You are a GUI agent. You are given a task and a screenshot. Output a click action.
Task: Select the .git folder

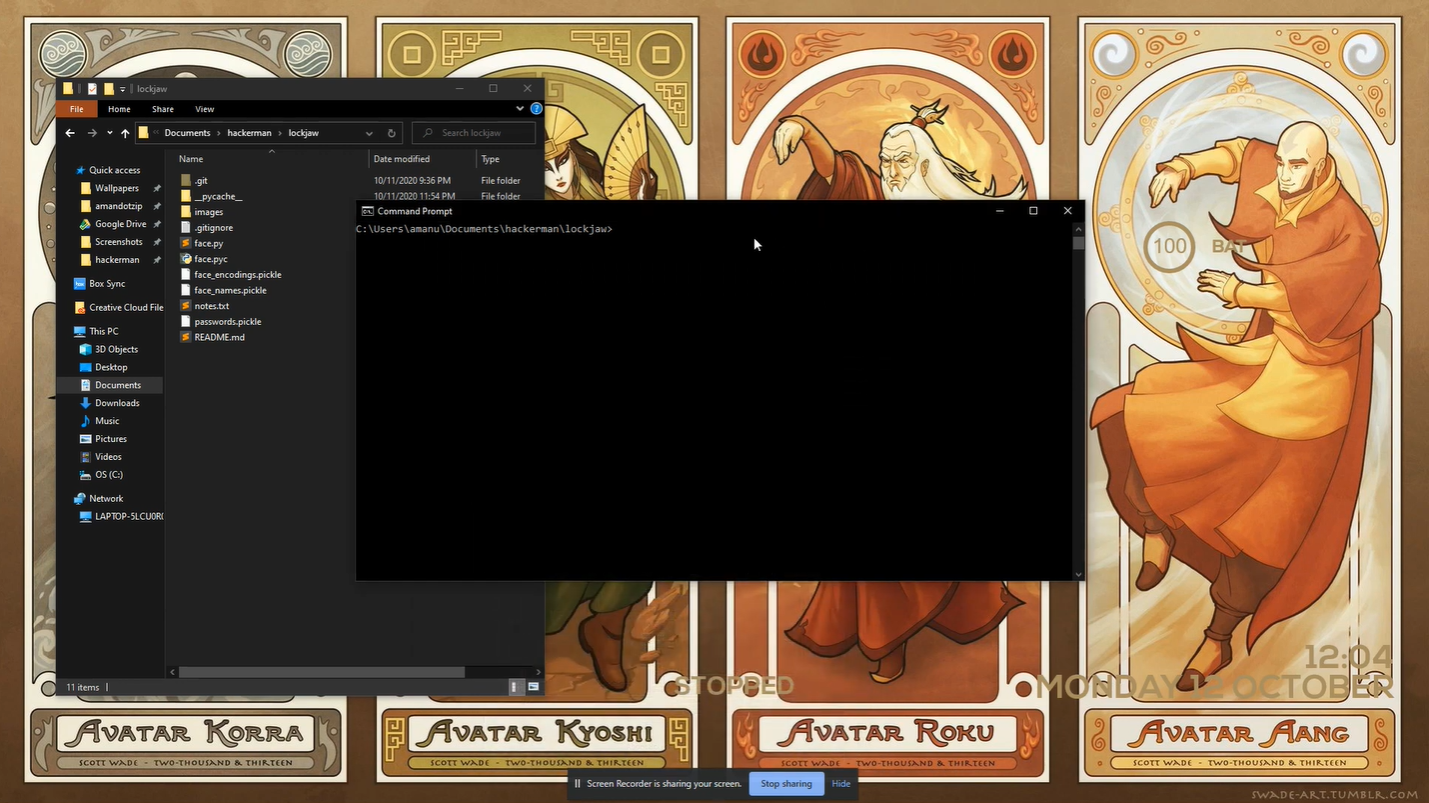201,181
